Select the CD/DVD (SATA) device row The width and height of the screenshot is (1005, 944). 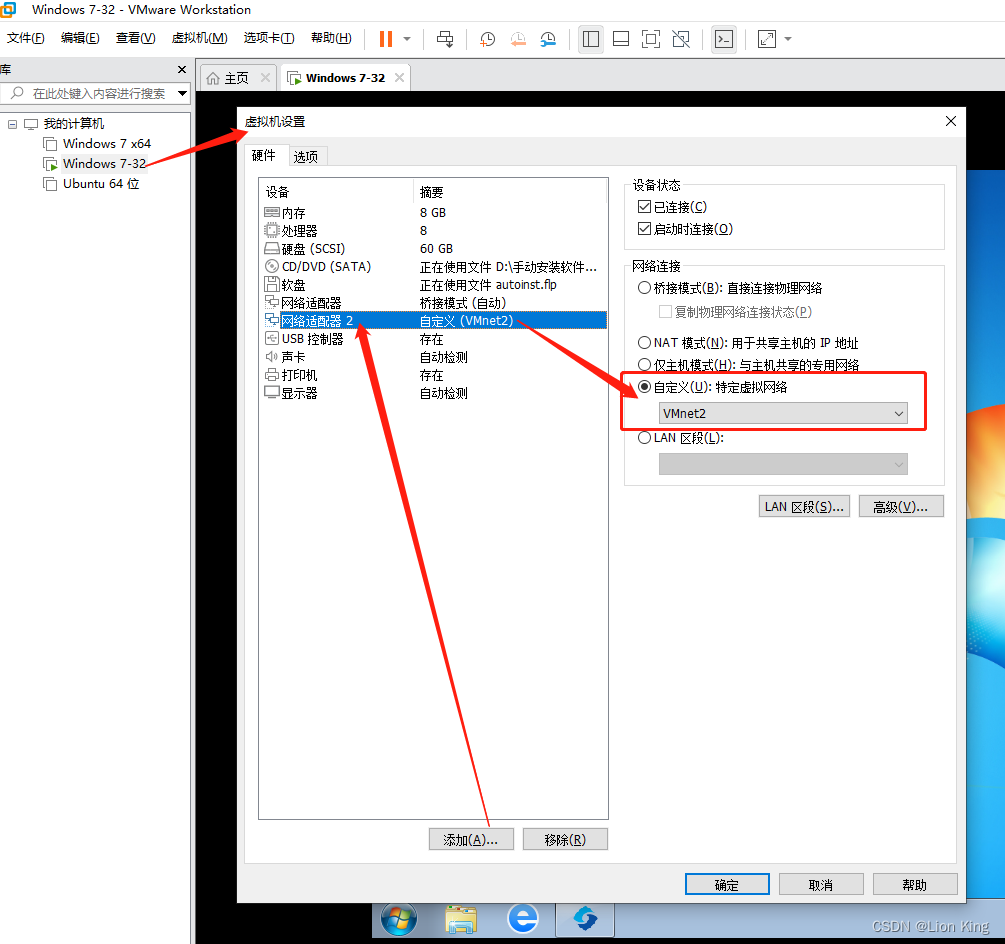pos(433,267)
